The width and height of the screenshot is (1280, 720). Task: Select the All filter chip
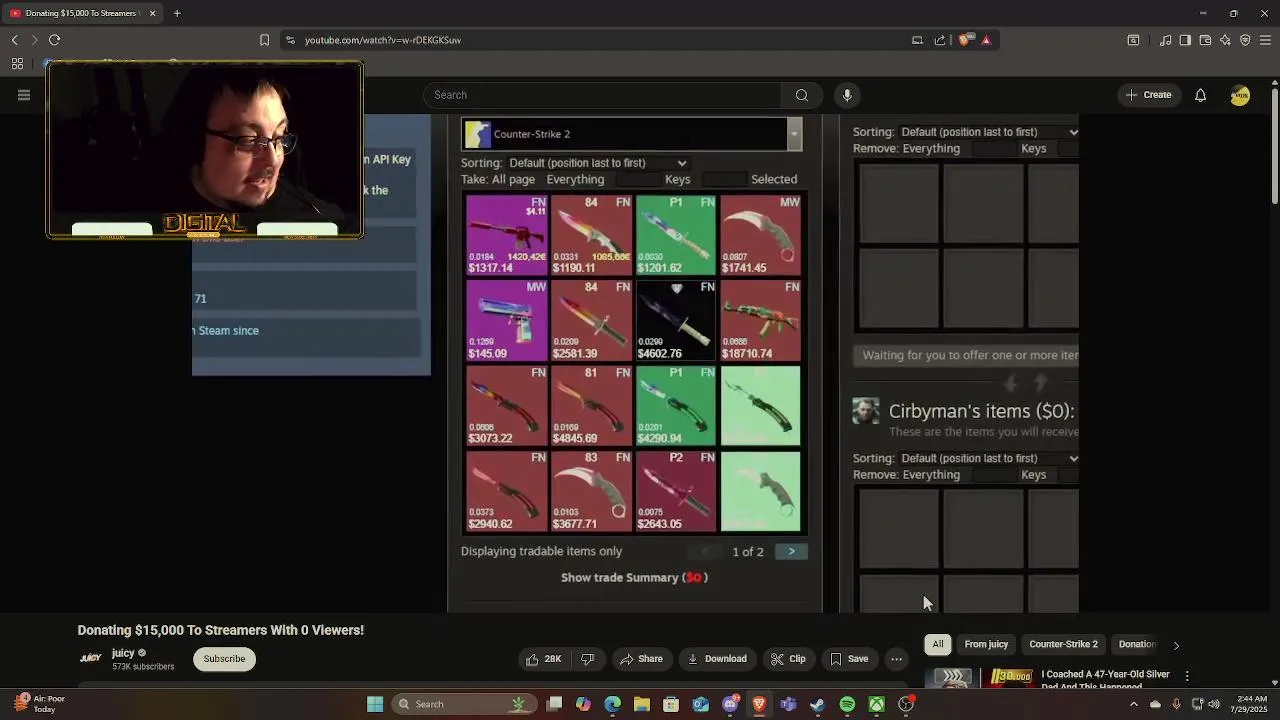(x=937, y=645)
